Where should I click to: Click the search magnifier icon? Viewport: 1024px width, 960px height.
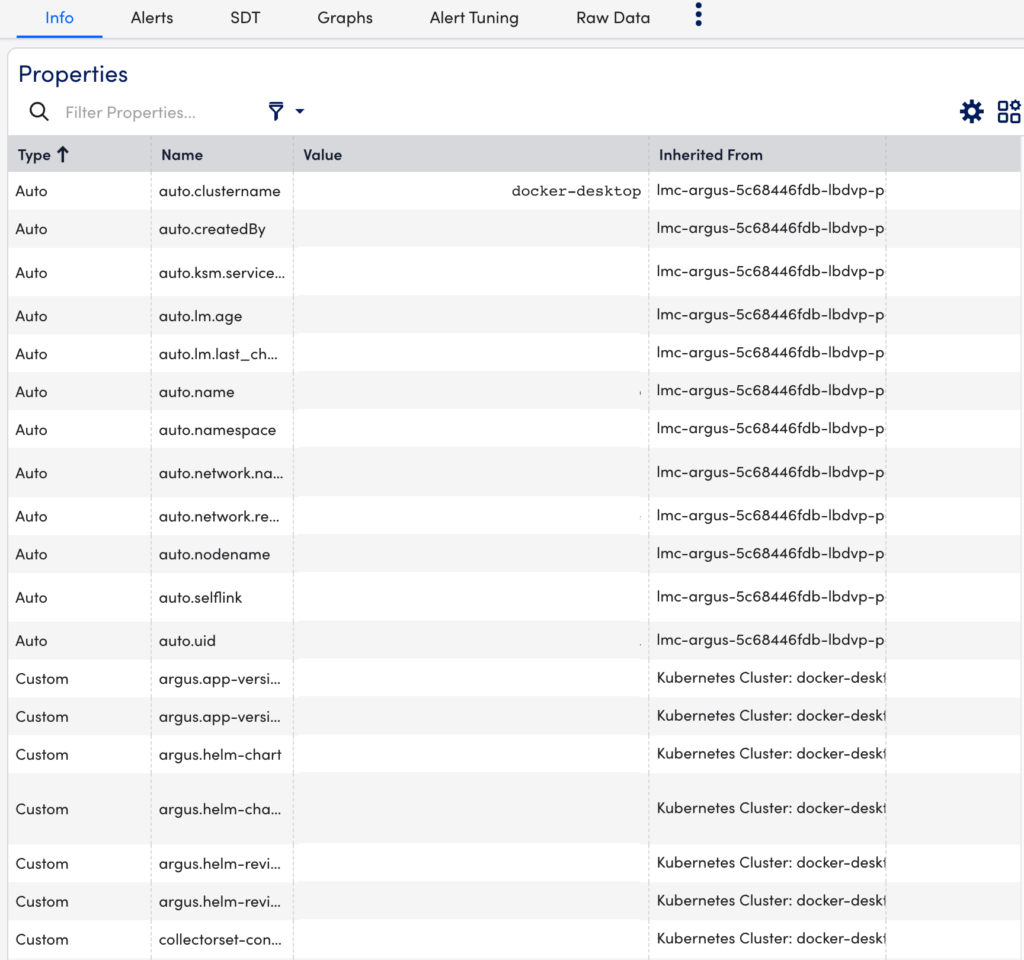point(38,112)
